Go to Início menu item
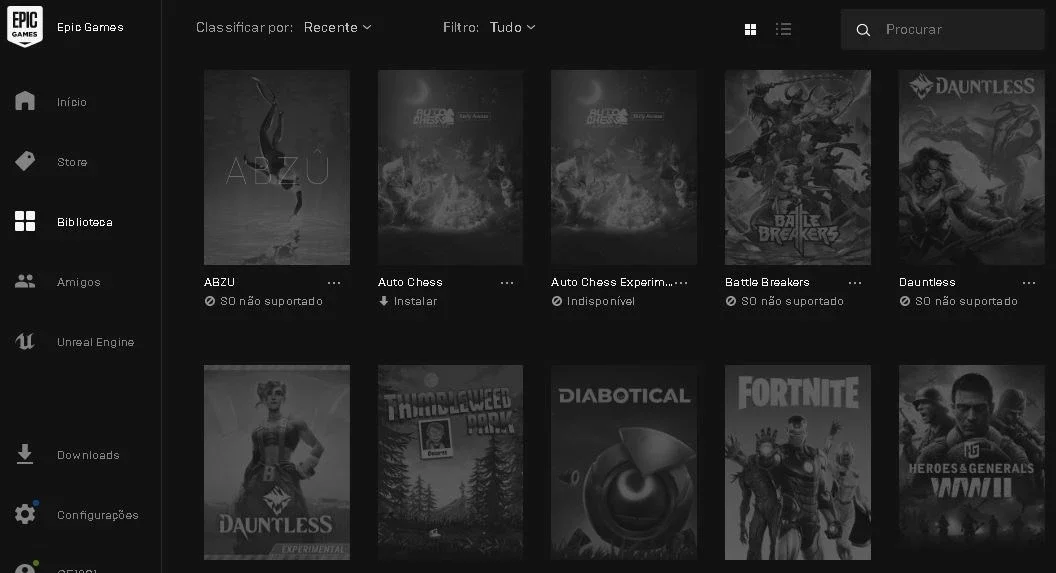The image size is (1056, 573). [x=72, y=102]
